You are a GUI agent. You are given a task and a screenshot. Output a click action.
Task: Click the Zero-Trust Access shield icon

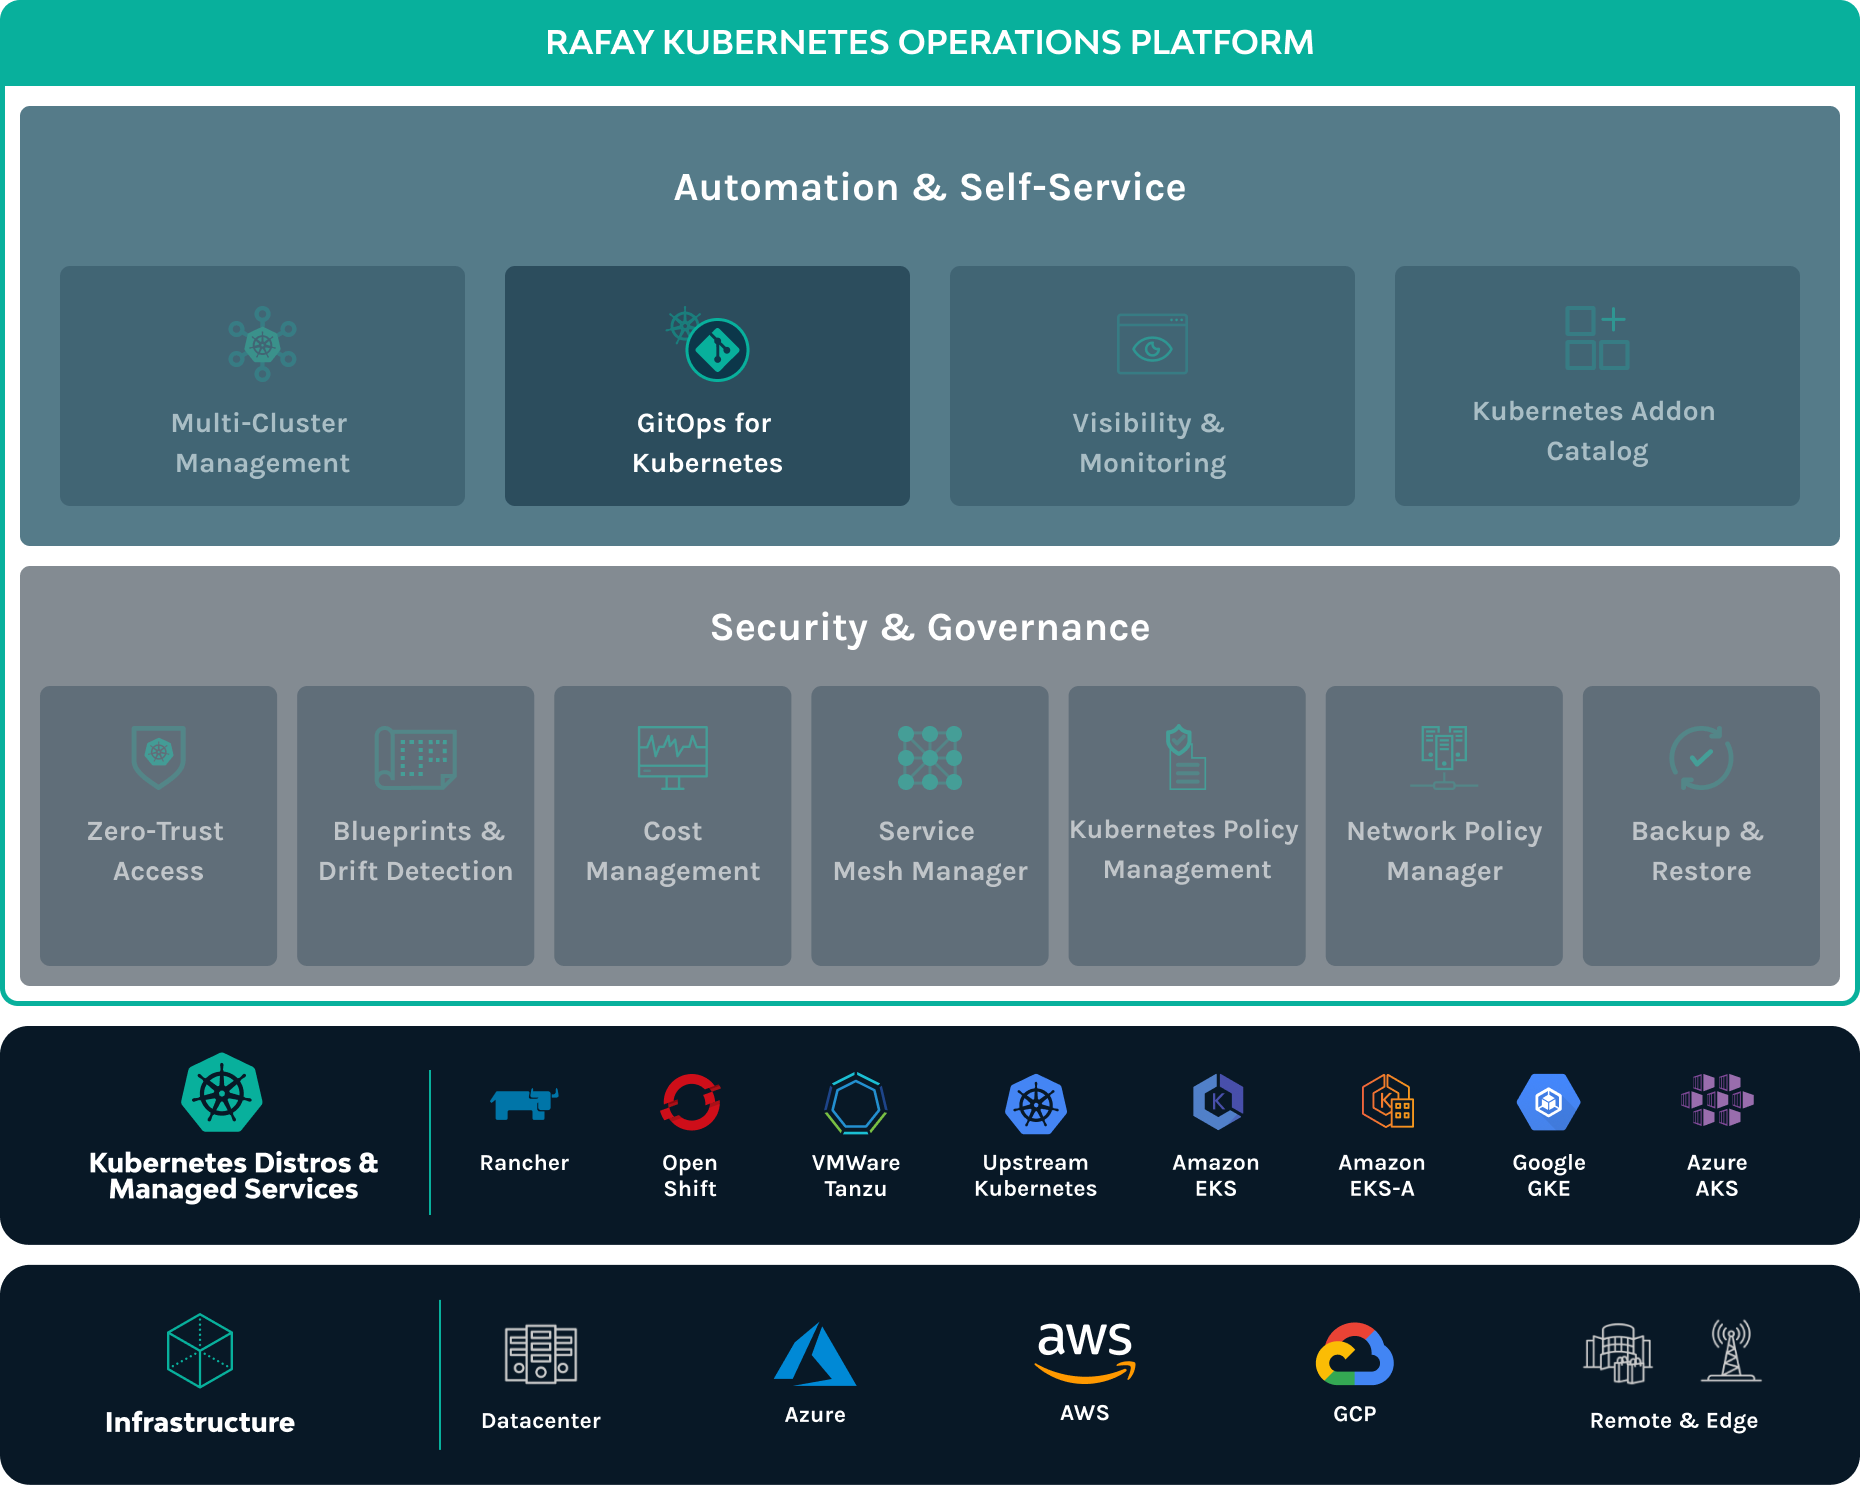[159, 757]
